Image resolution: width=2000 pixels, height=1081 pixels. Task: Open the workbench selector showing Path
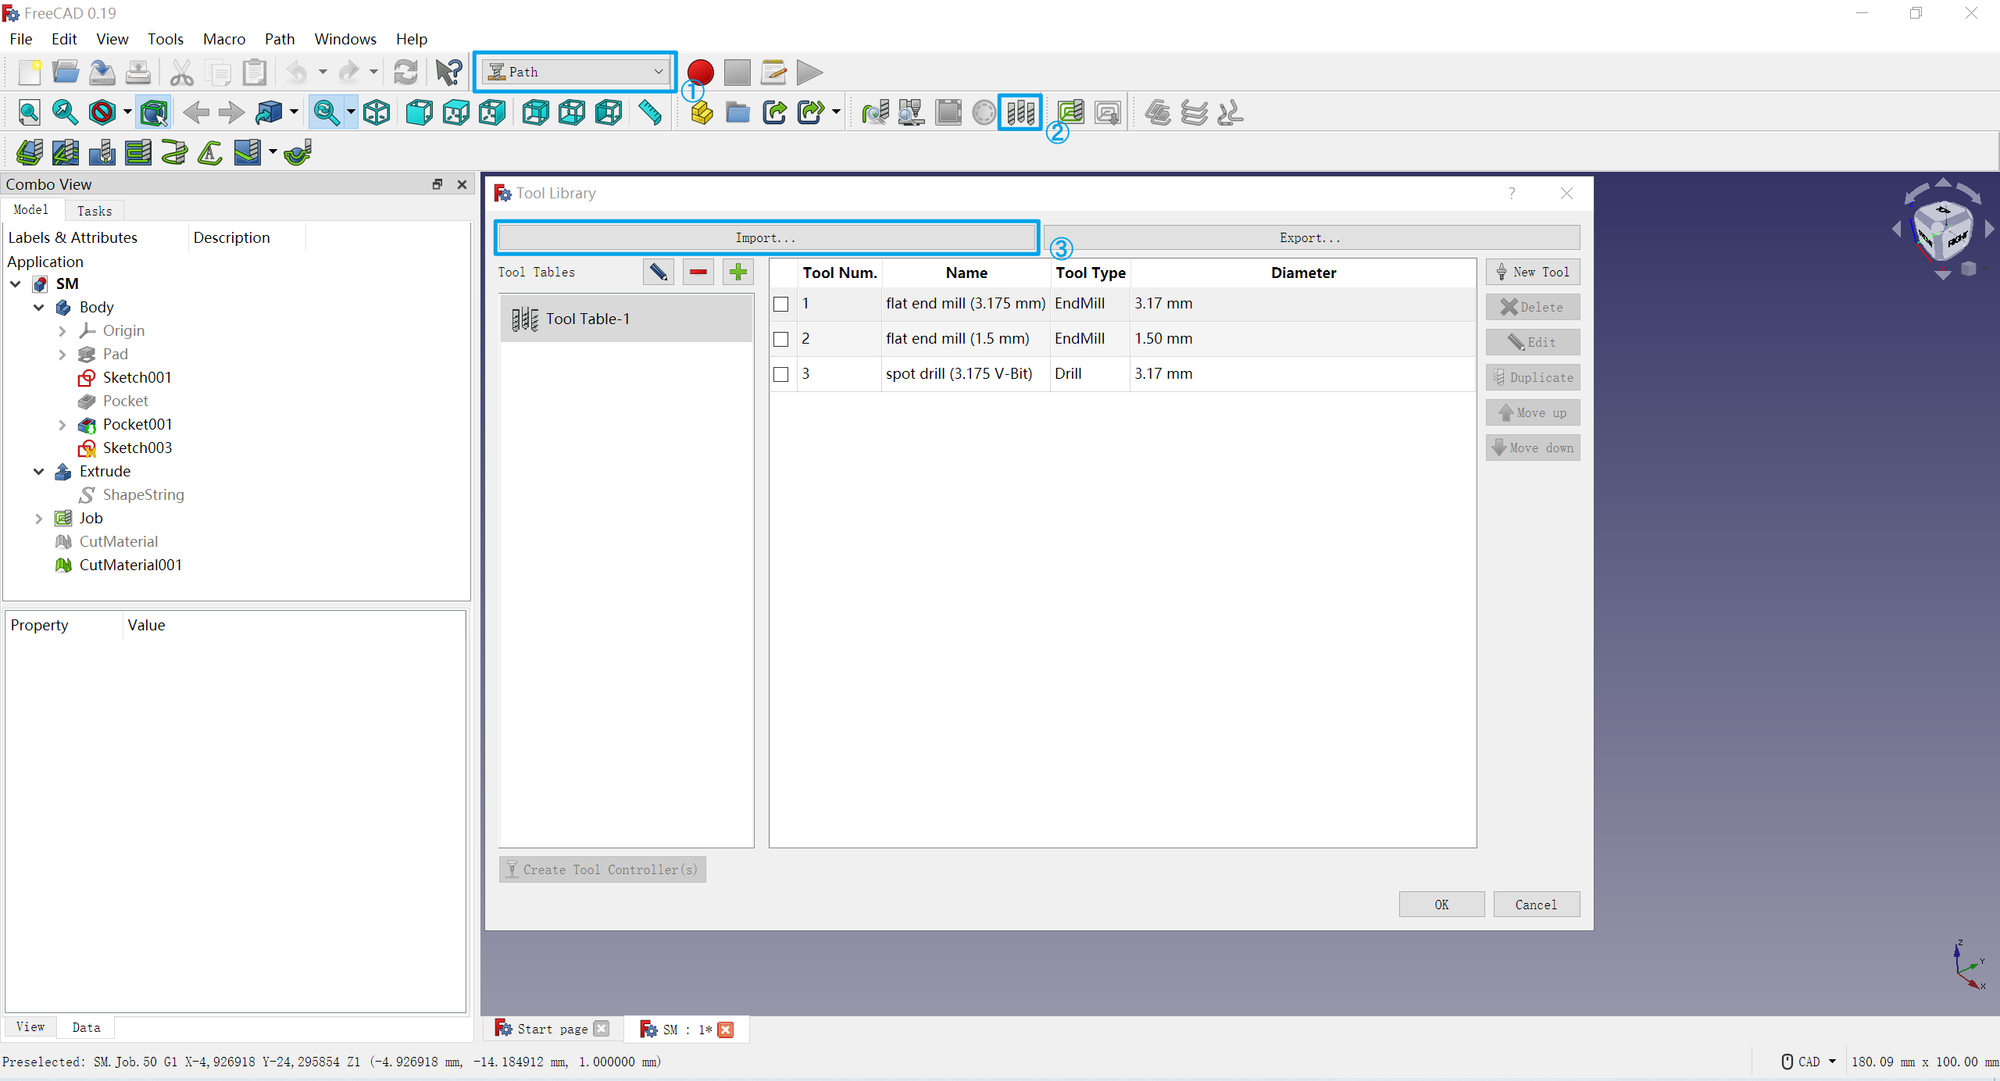575,71
